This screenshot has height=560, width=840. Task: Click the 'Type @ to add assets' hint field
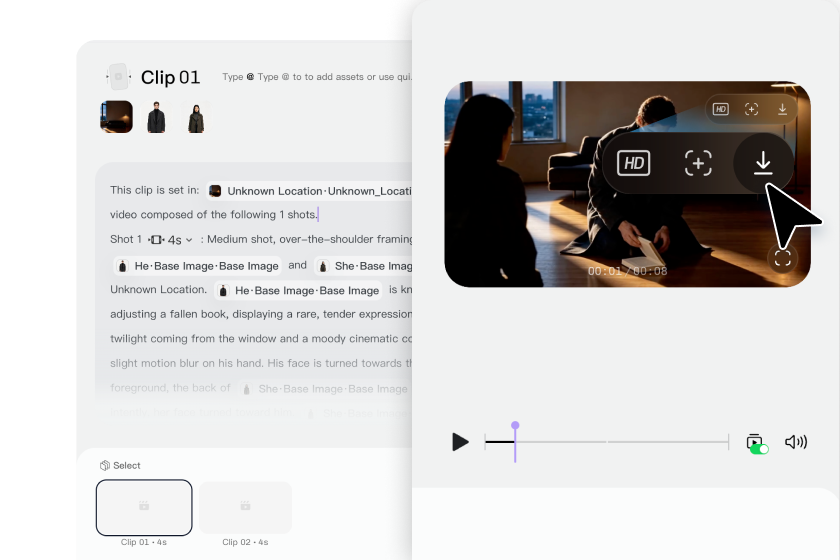click(317, 77)
